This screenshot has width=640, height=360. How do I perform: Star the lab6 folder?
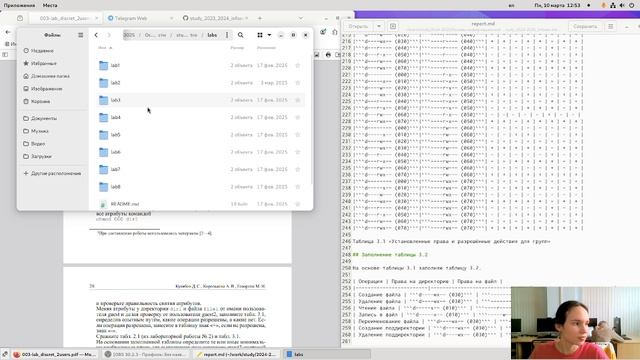[298, 152]
